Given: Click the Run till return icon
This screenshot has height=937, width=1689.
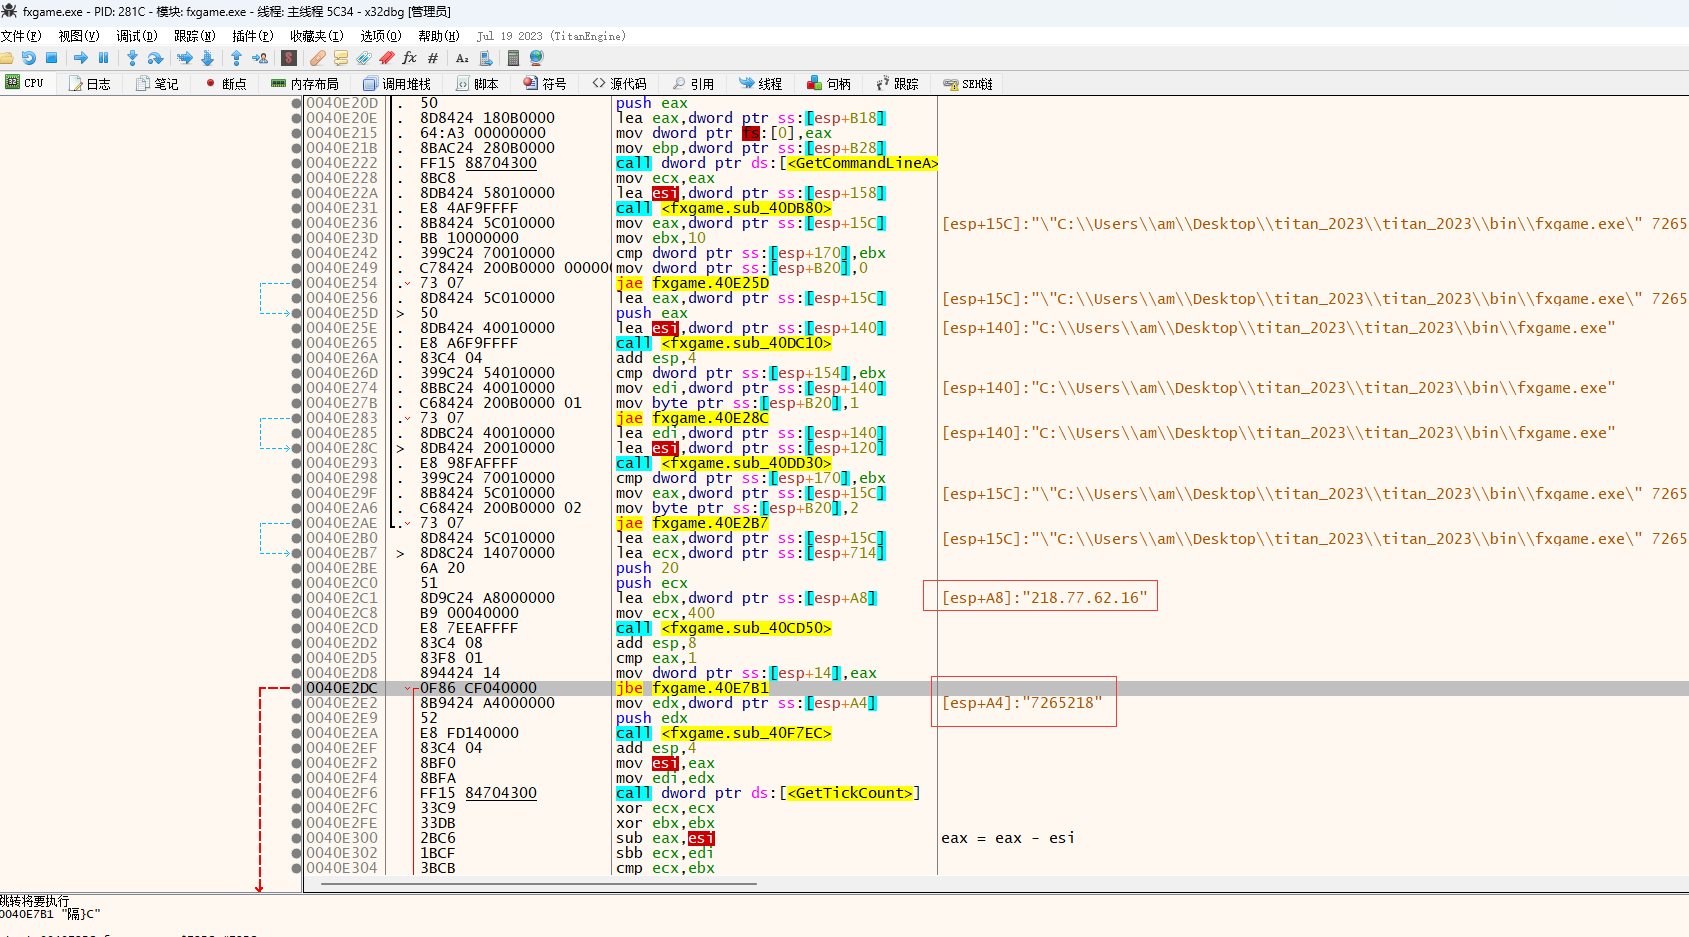Looking at the screenshot, I should [236, 58].
